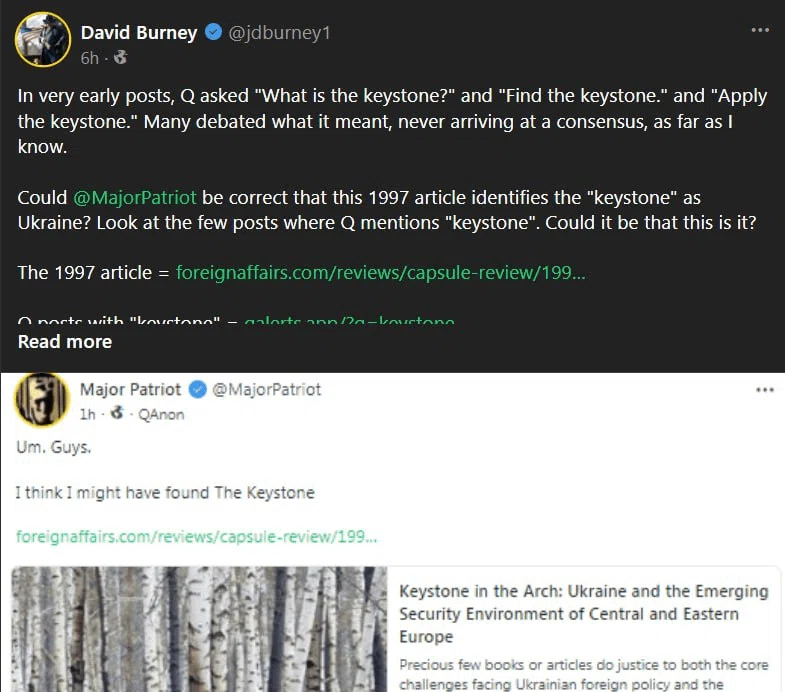The width and height of the screenshot is (785, 692).
Task: Click the @jdburney1 handle
Action: click(279, 33)
